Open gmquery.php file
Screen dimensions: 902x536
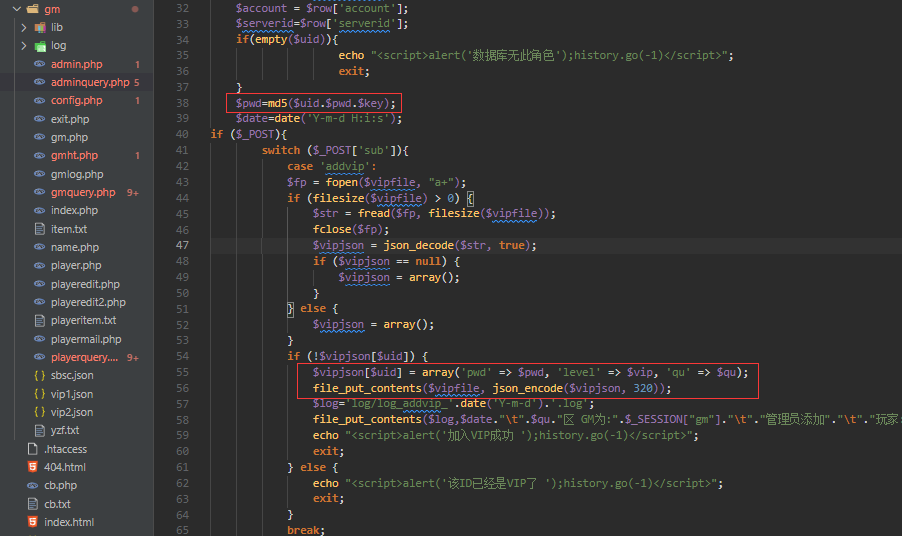click(83, 192)
